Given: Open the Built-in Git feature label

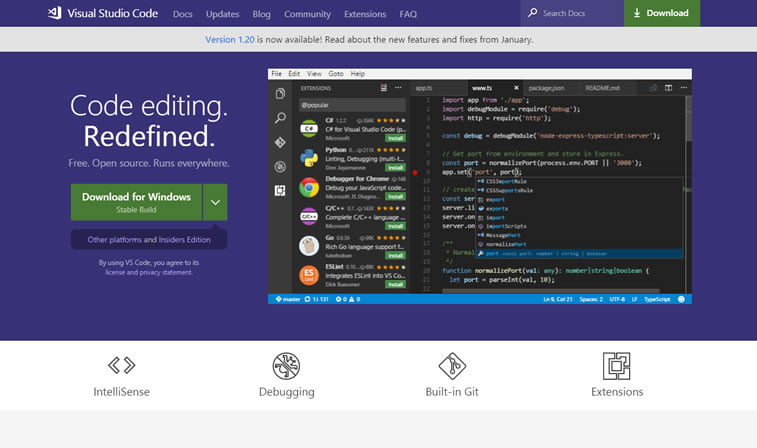Looking at the screenshot, I should pos(452,392).
